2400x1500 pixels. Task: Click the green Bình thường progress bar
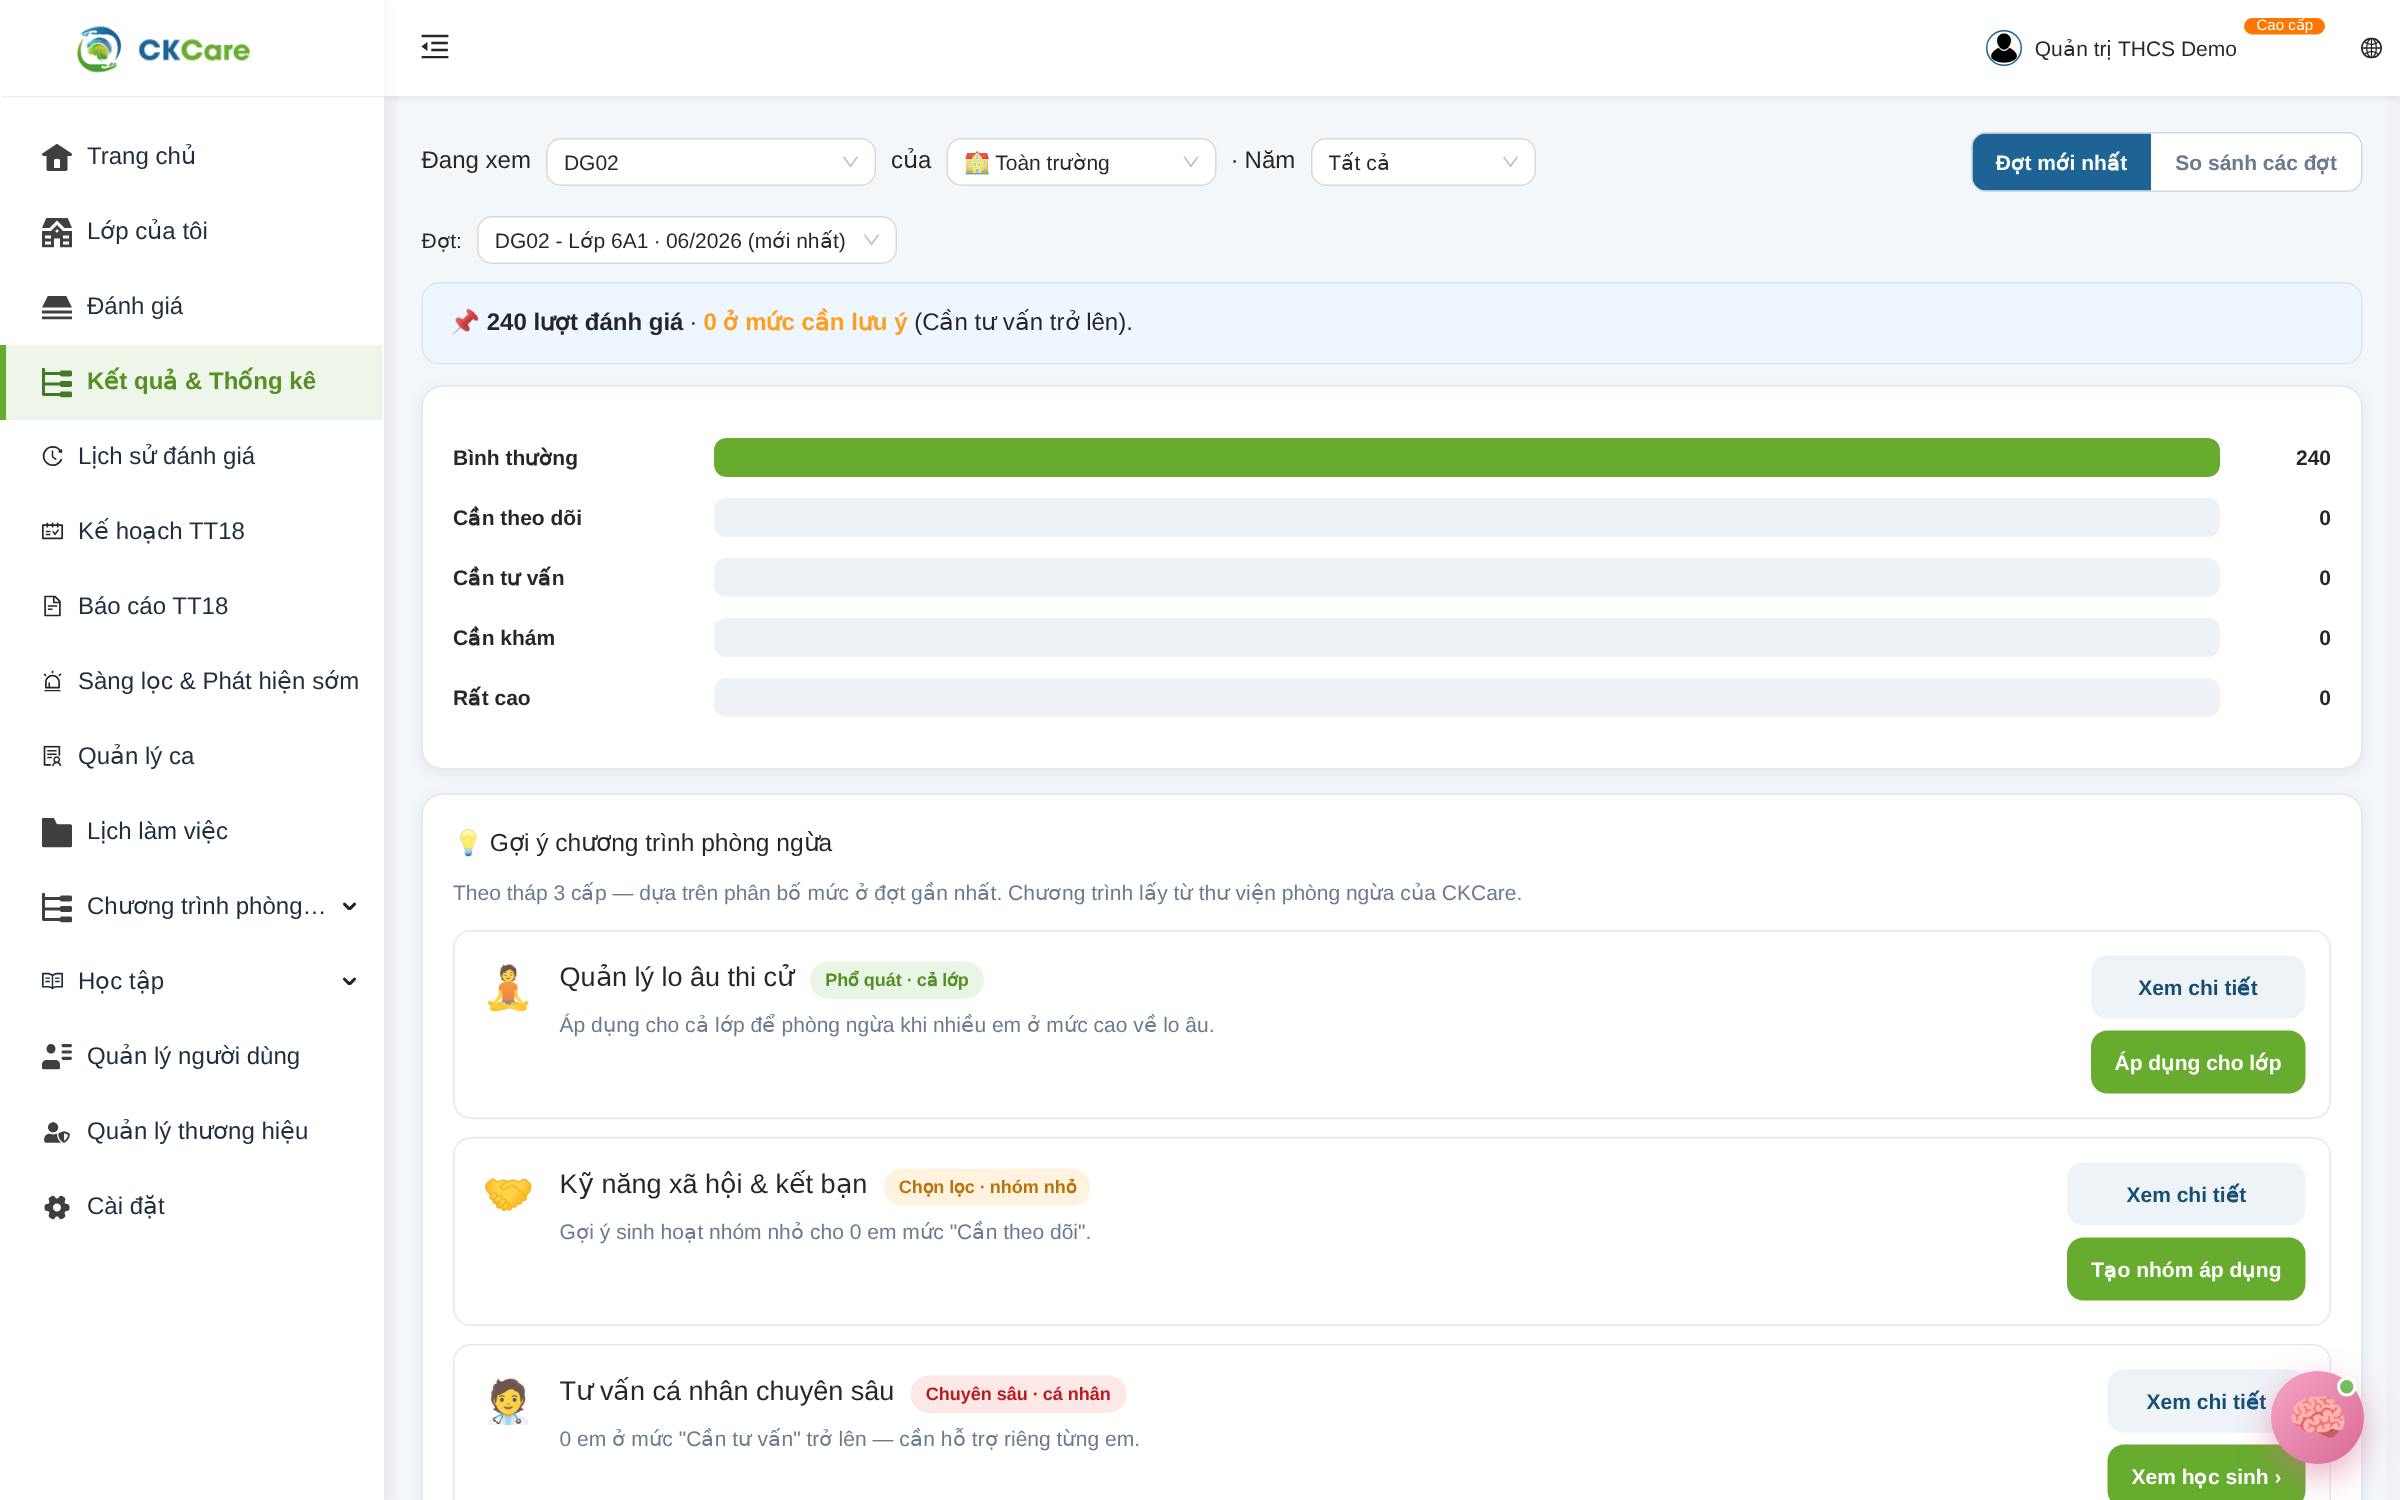point(1466,457)
